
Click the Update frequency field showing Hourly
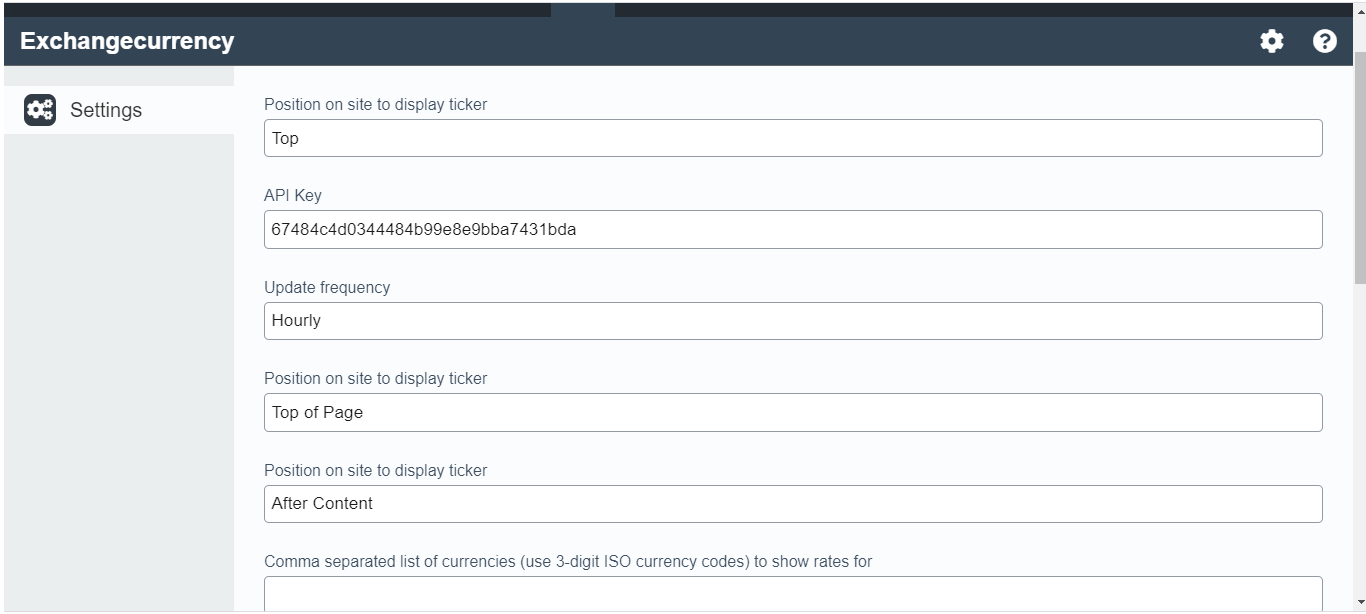coord(792,321)
